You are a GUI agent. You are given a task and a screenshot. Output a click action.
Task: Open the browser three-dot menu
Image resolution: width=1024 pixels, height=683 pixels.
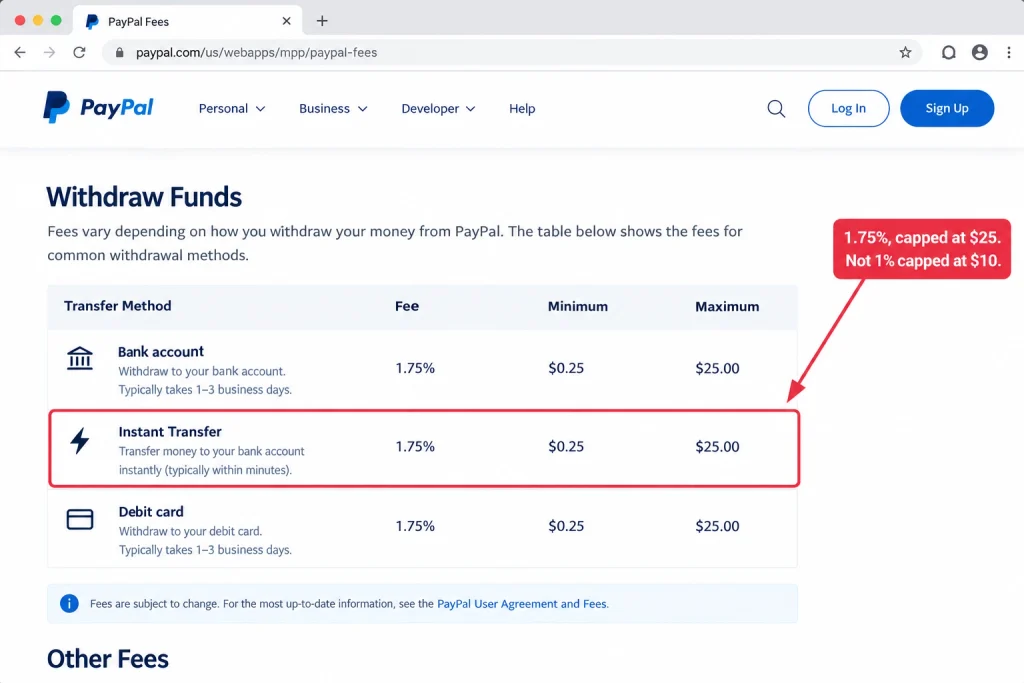[1009, 52]
